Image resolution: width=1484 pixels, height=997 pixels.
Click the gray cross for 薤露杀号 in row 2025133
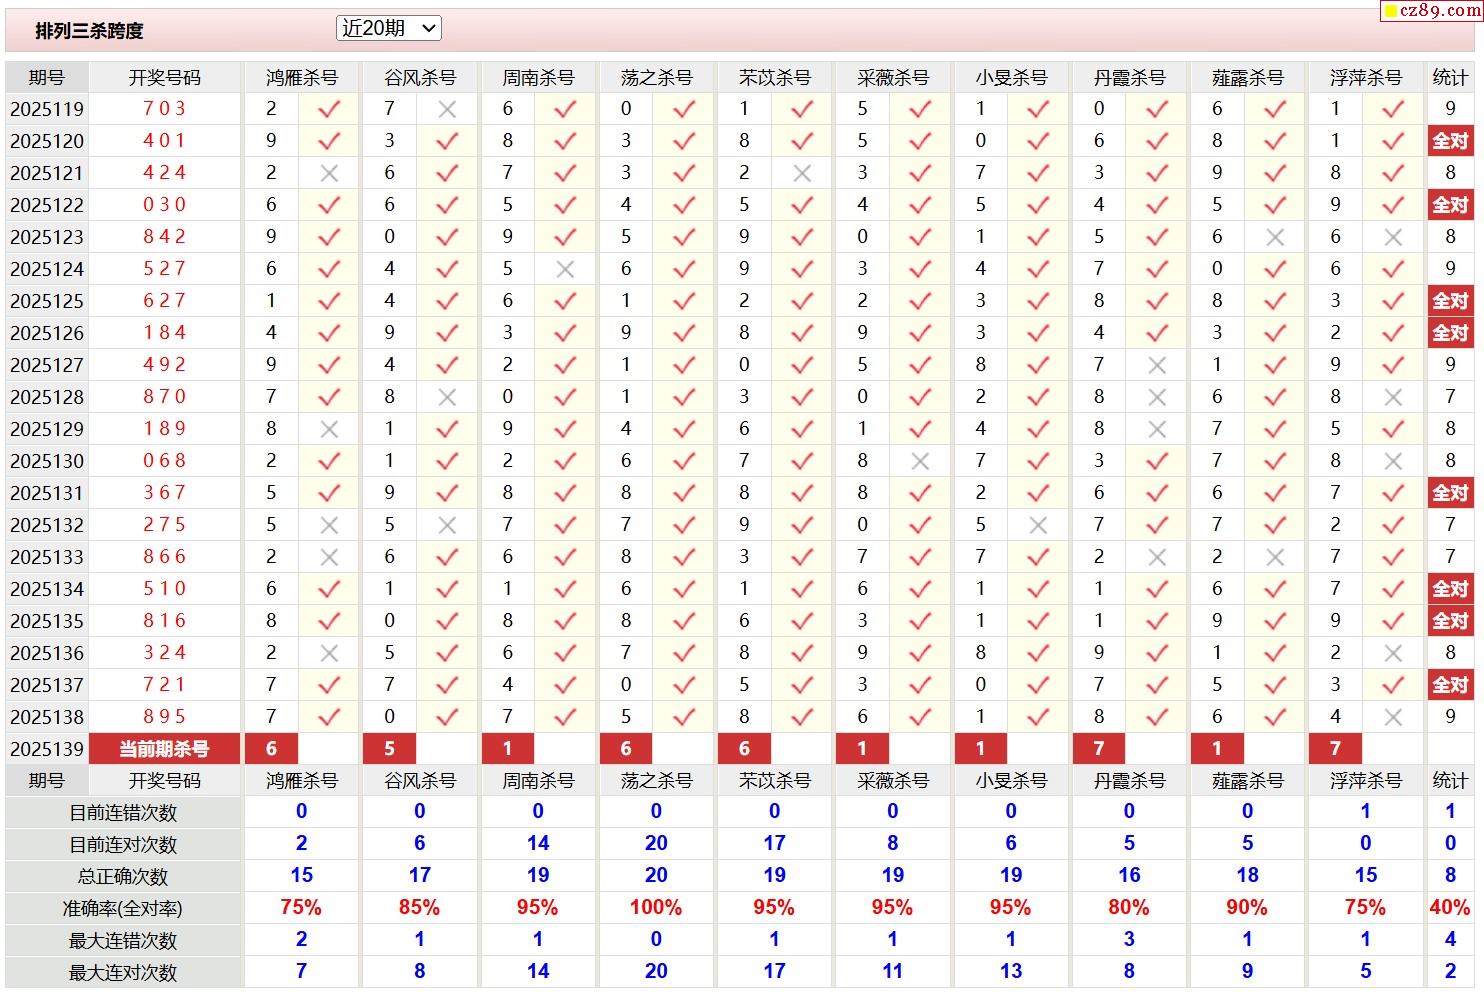coord(1275,557)
